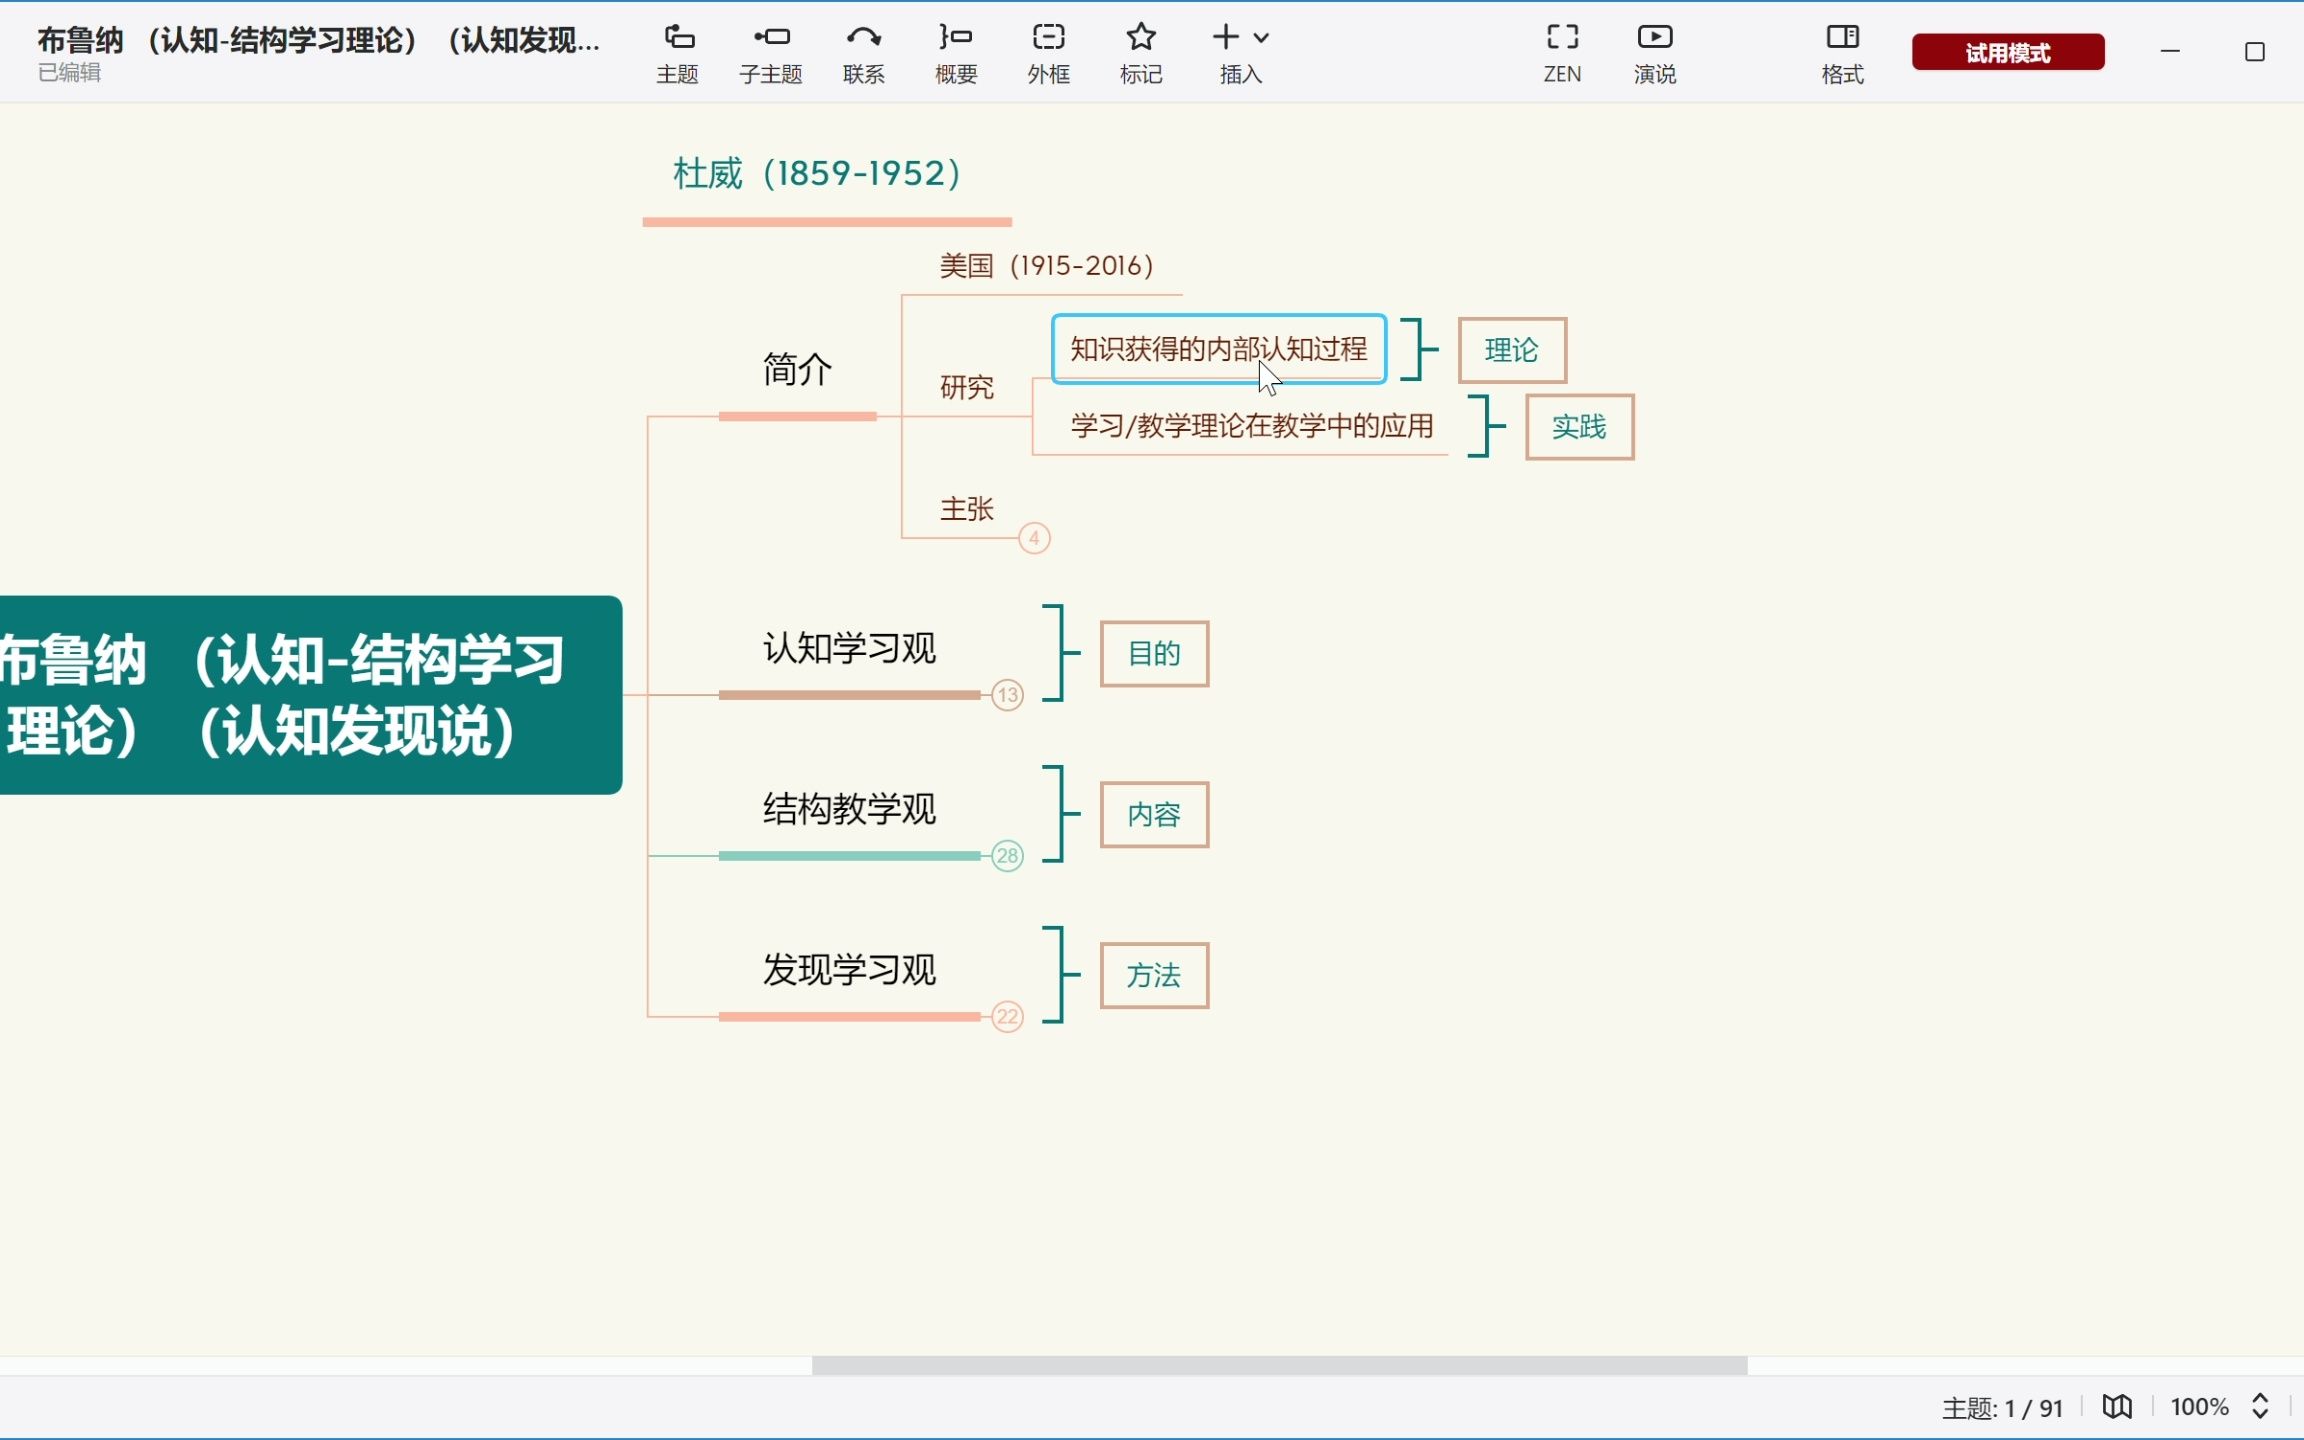Select the 知识获得的内部认知过程 topic
Image resolution: width=2304 pixels, height=1440 pixels.
coord(1219,349)
